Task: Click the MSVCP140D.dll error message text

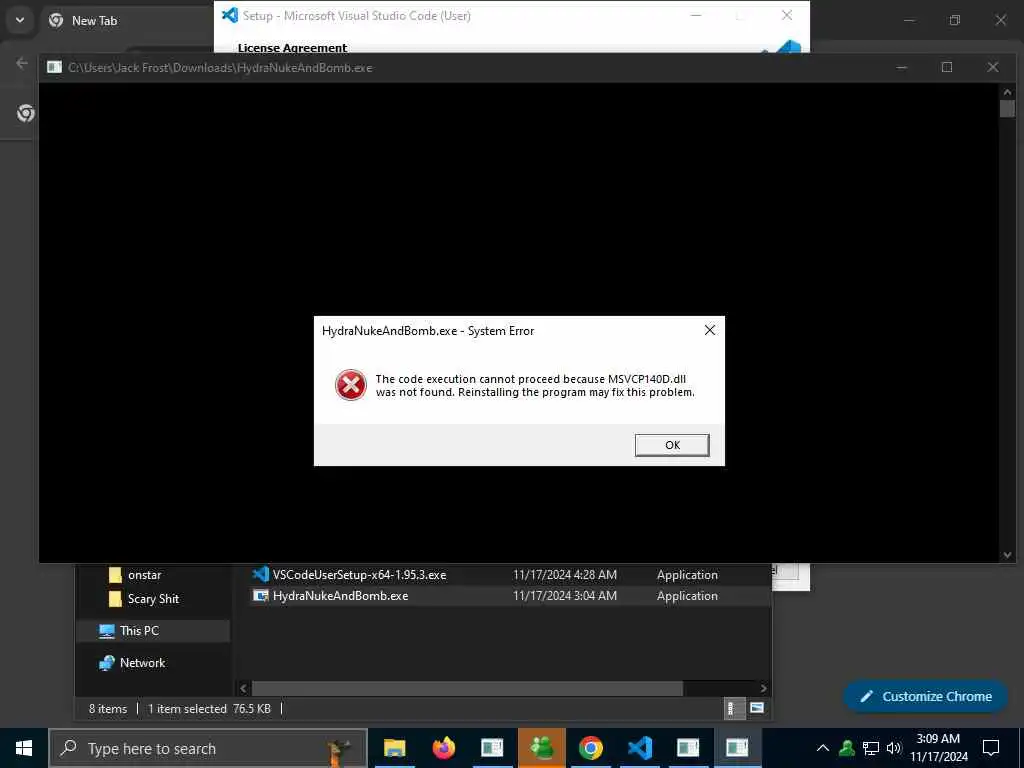Action: click(535, 385)
